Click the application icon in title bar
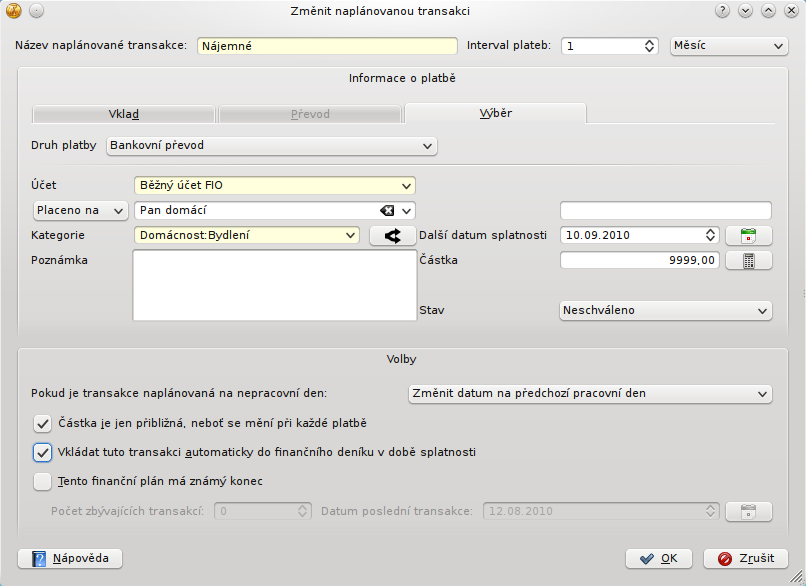The width and height of the screenshot is (806, 586). click(13, 11)
